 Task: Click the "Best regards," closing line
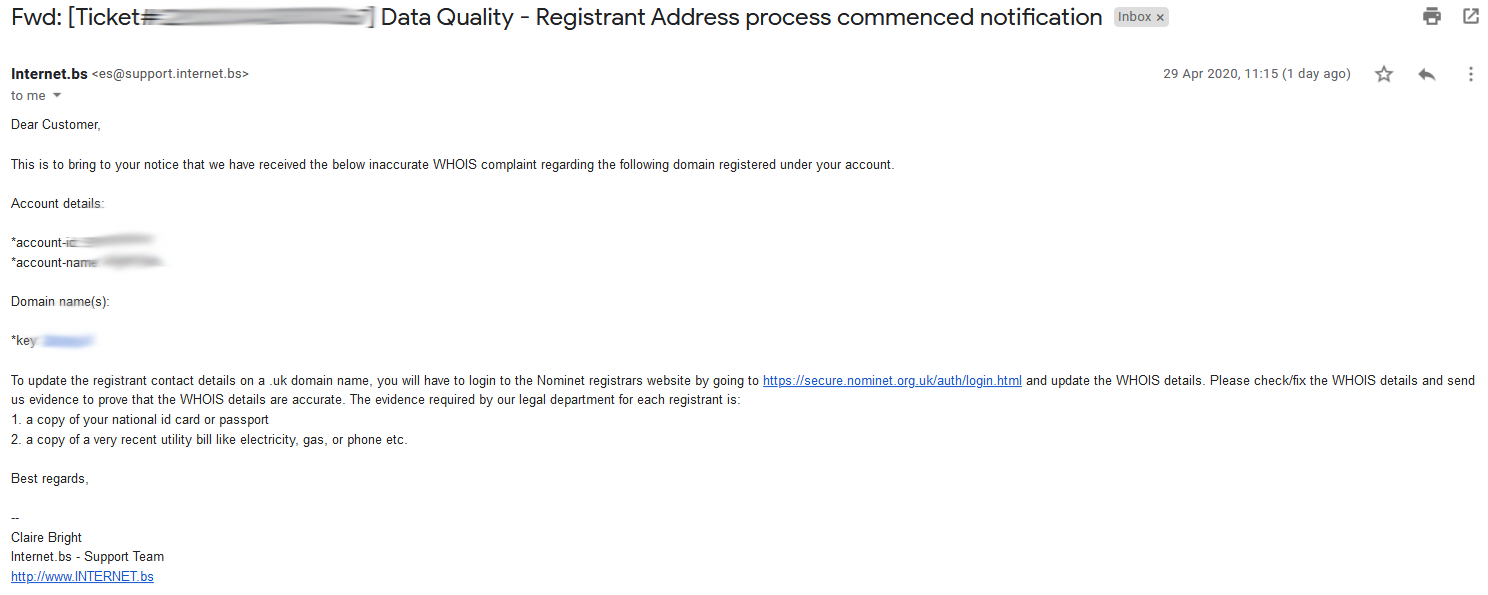50,479
